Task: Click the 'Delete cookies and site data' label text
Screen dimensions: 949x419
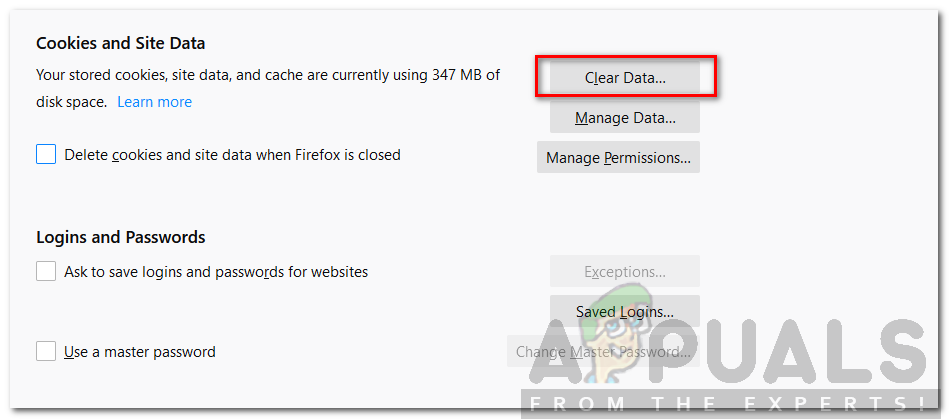Action: tap(232, 155)
